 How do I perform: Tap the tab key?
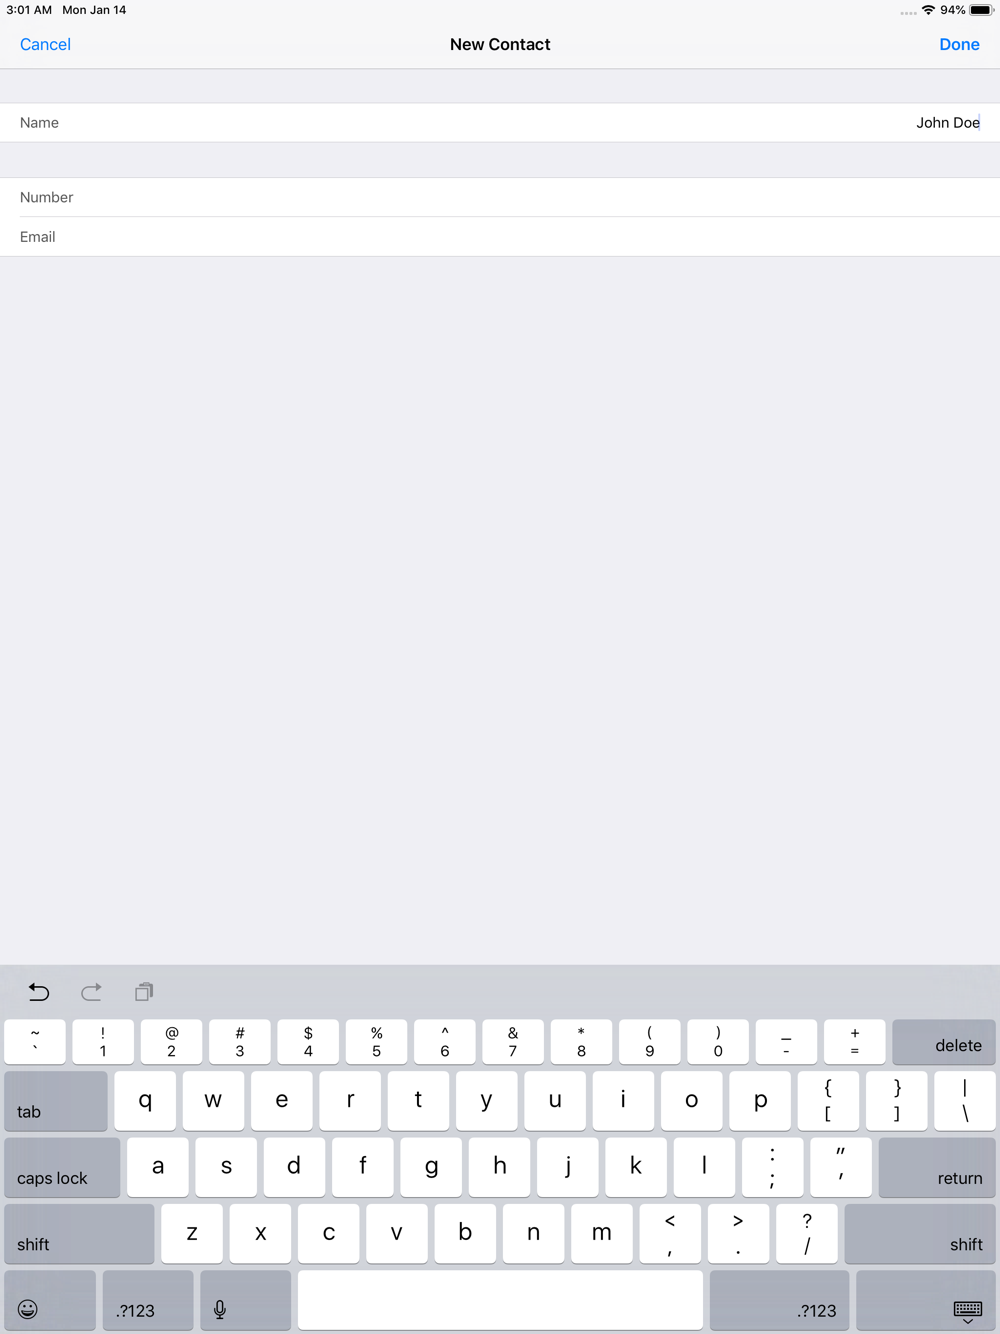click(x=56, y=1101)
